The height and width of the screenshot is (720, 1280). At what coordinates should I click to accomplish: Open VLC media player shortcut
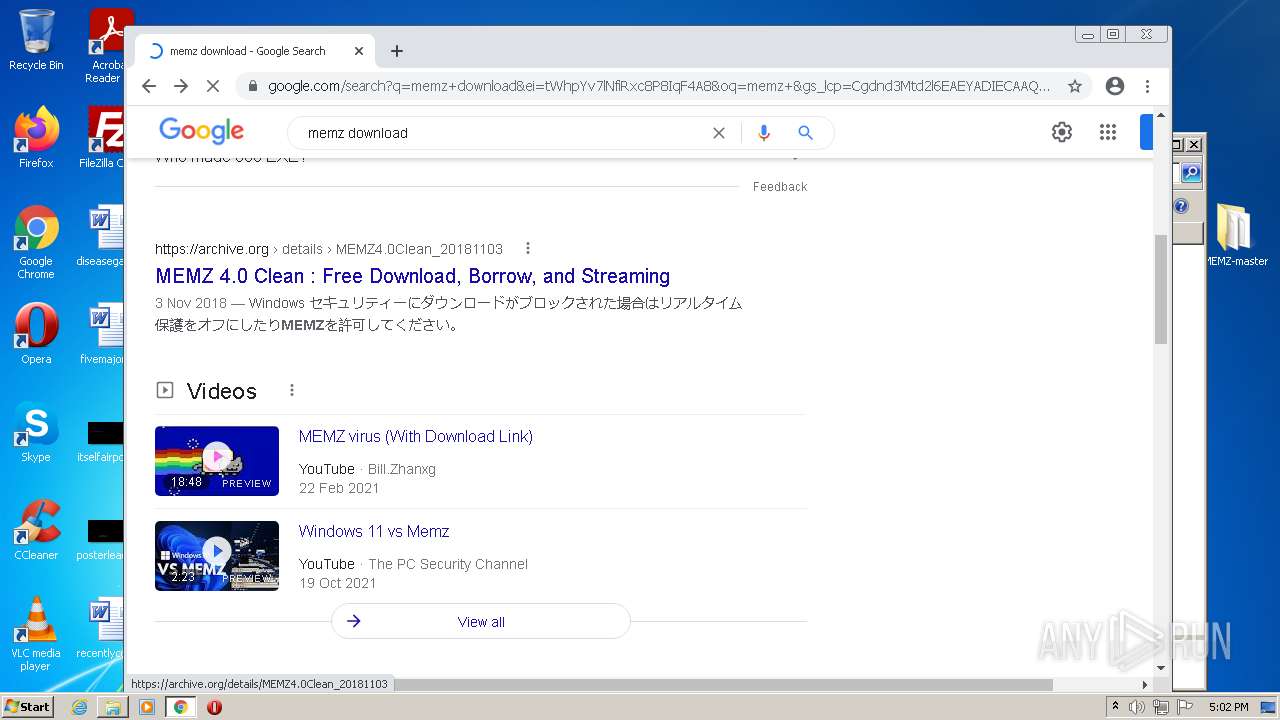pos(36,634)
